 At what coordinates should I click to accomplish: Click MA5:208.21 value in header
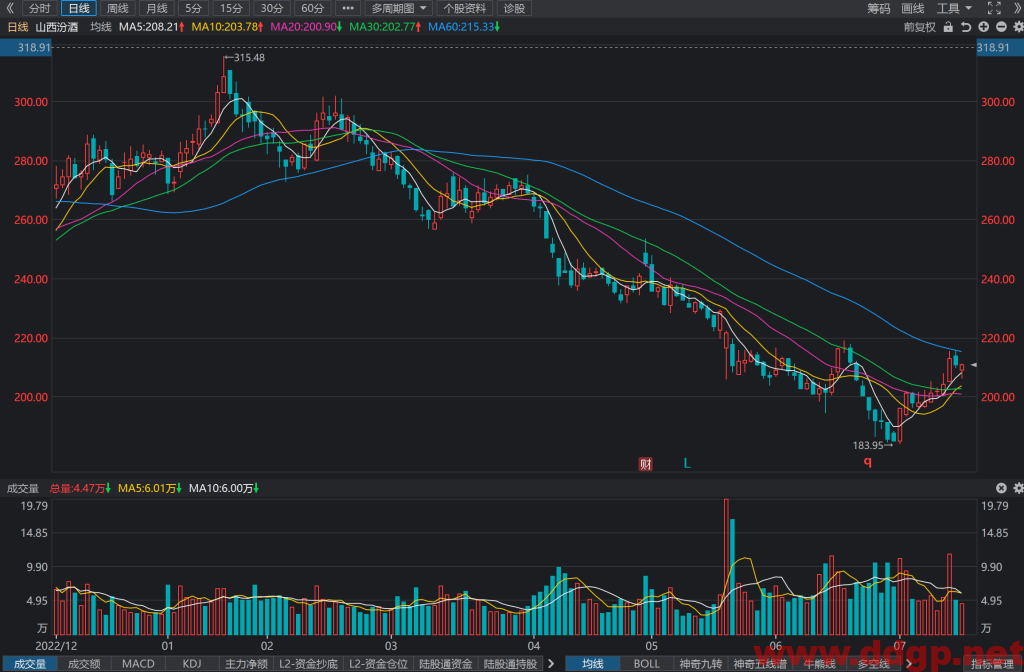[x=152, y=27]
